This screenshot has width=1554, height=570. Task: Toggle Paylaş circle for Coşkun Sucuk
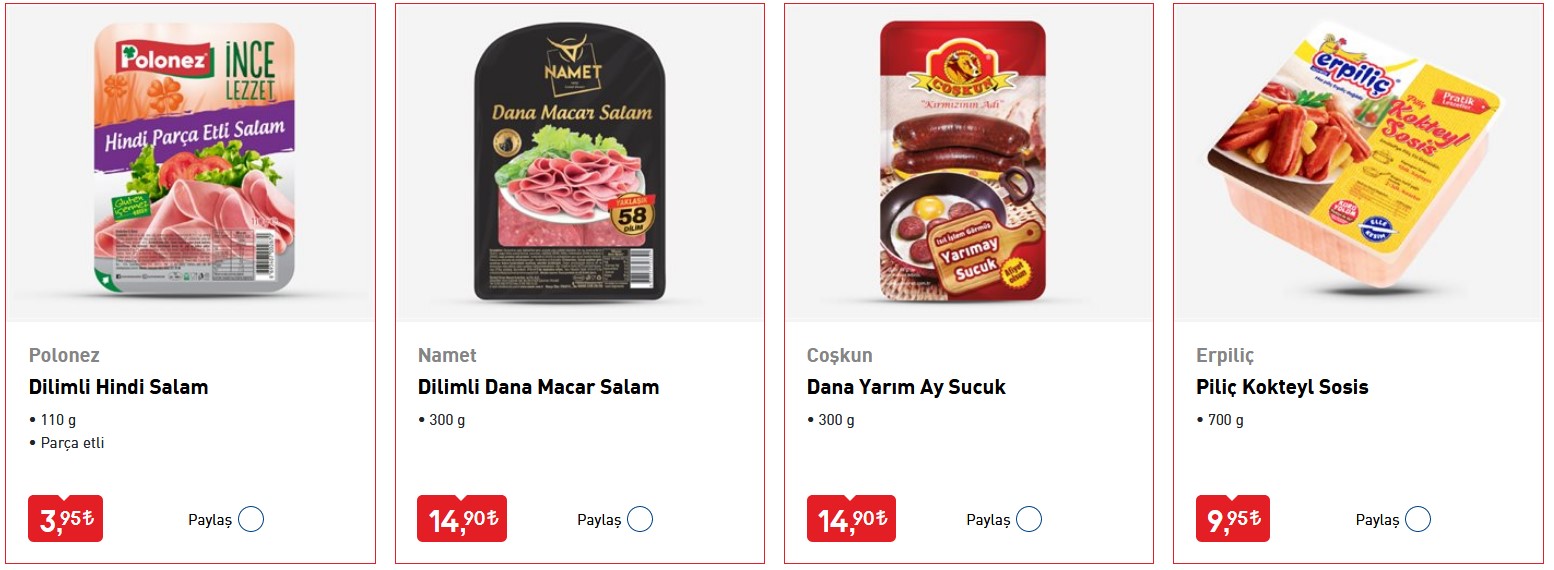tap(1029, 520)
